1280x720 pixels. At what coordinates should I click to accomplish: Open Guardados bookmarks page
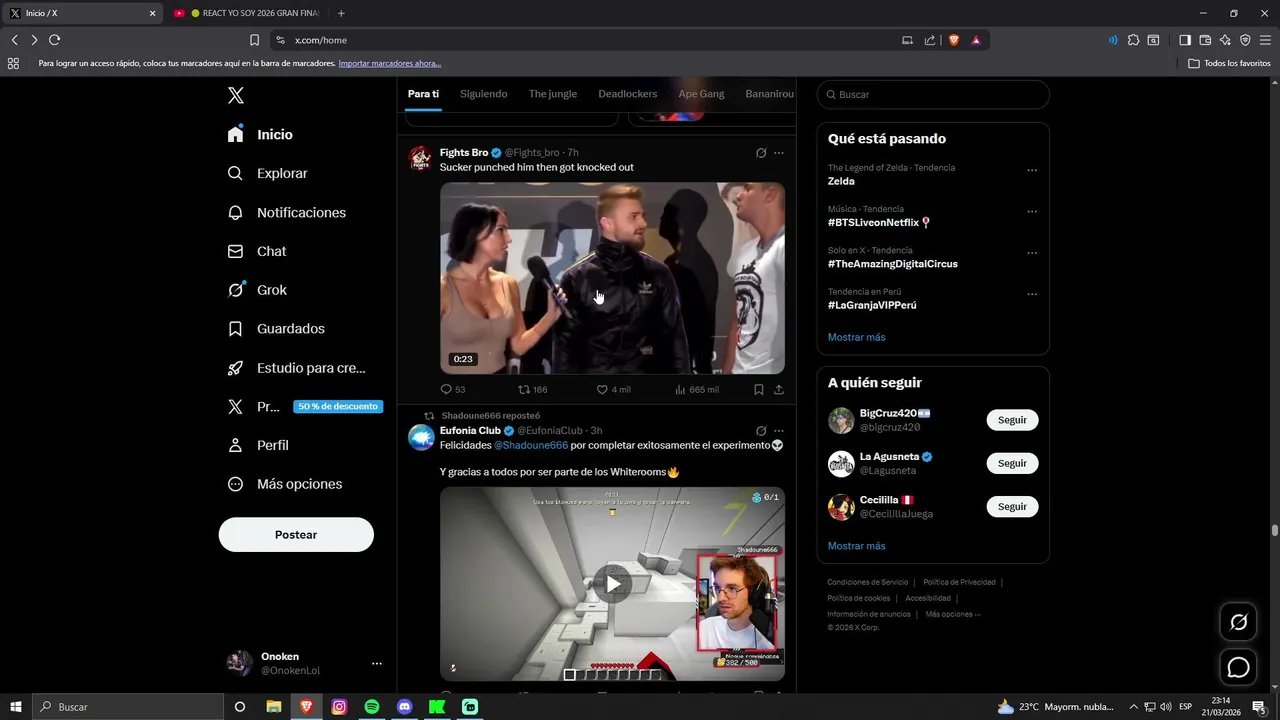(x=275, y=328)
